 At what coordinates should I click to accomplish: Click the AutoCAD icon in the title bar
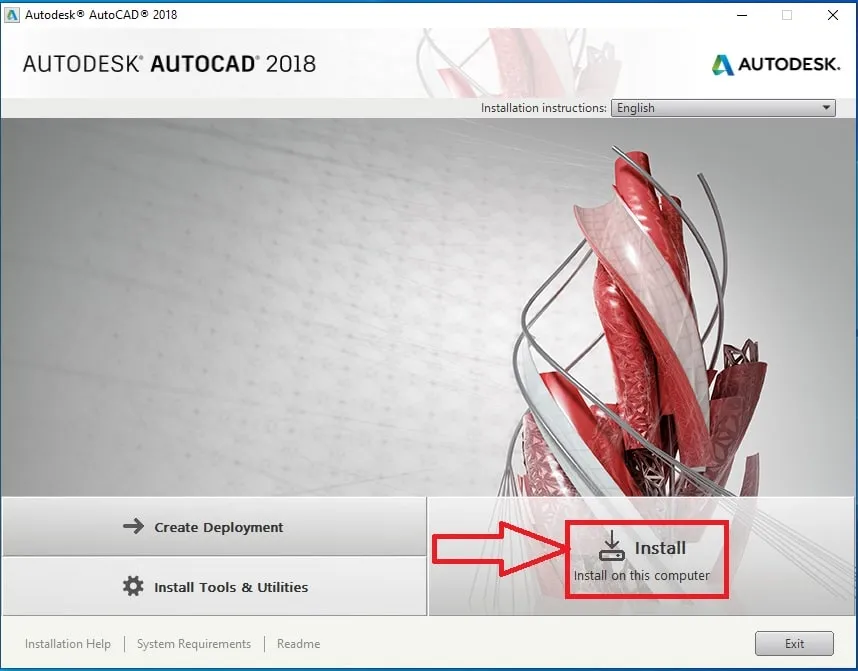tap(14, 14)
